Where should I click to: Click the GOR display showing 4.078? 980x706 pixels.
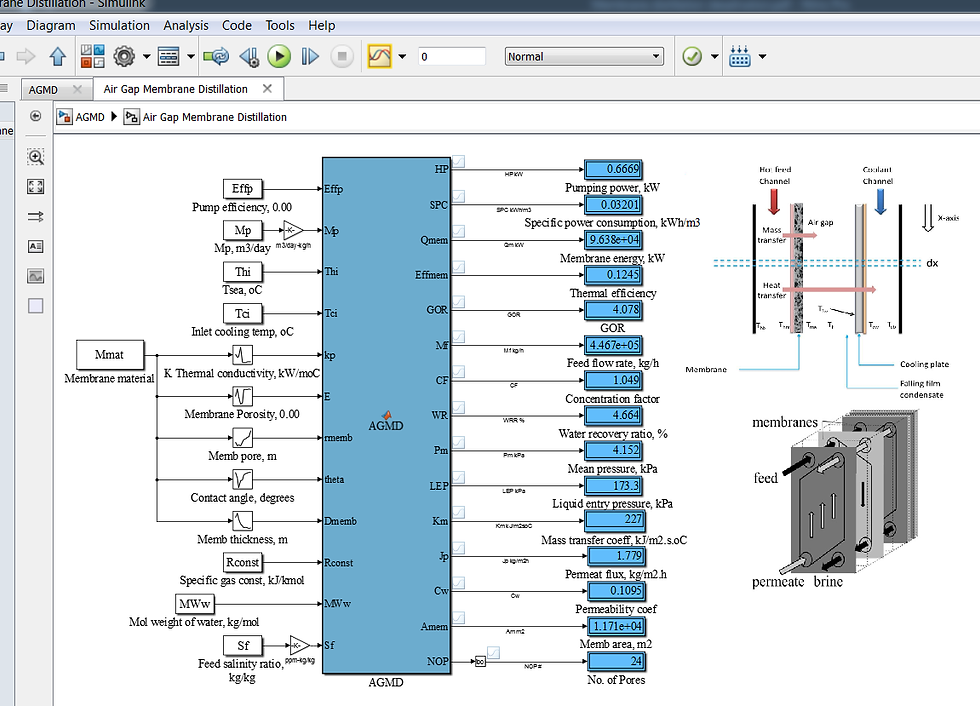[x=614, y=310]
